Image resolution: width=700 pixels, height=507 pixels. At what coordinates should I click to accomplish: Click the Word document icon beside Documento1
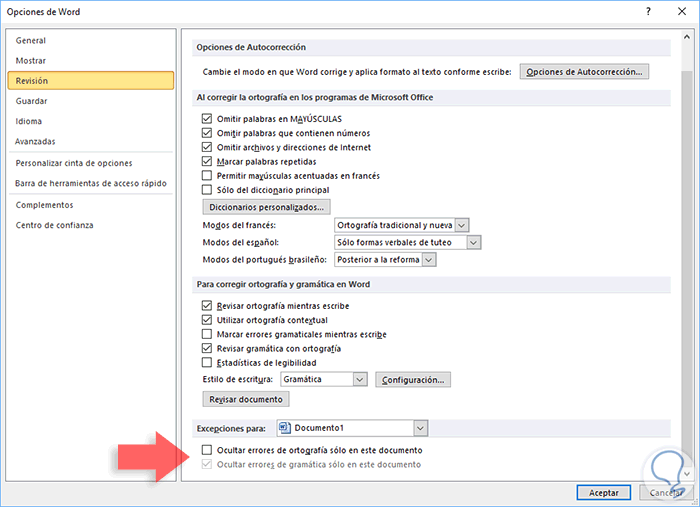pyautogui.click(x=284, y=428)
